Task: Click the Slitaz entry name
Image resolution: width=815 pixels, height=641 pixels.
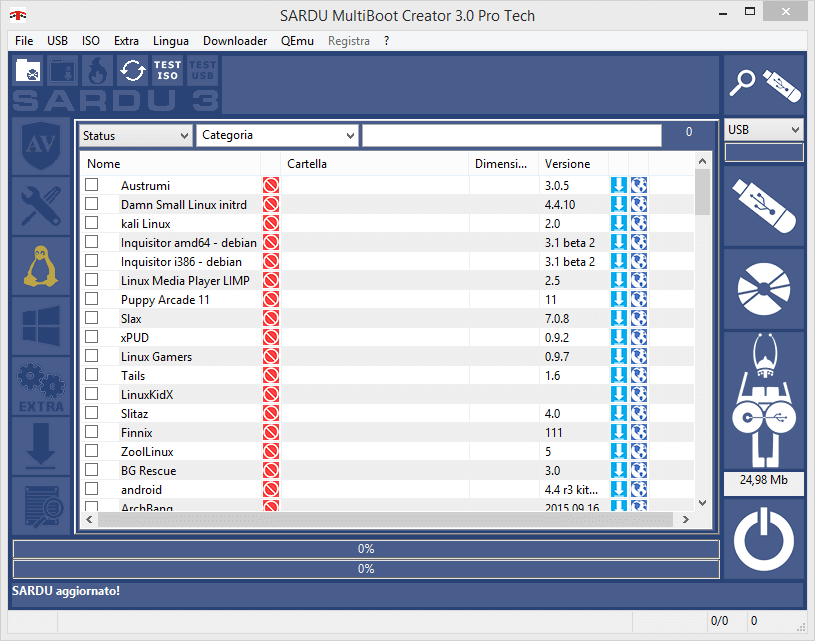Action: click(x=135, y=414)
